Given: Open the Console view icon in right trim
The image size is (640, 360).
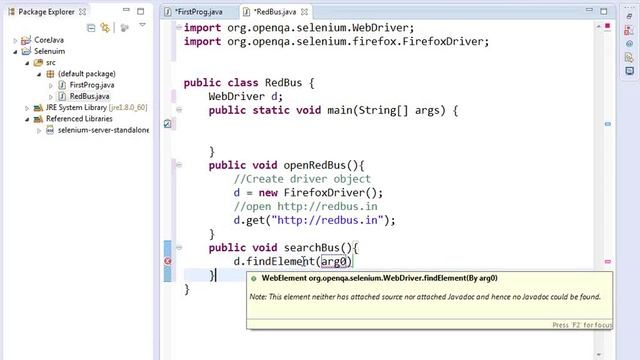Looking at the screenshot, I should click(629, 71).
